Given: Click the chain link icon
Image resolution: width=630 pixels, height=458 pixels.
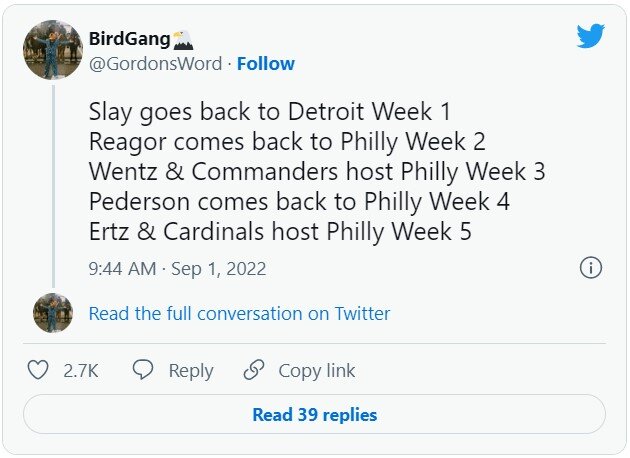Looking at the screenshot, I should click(253, 370).
